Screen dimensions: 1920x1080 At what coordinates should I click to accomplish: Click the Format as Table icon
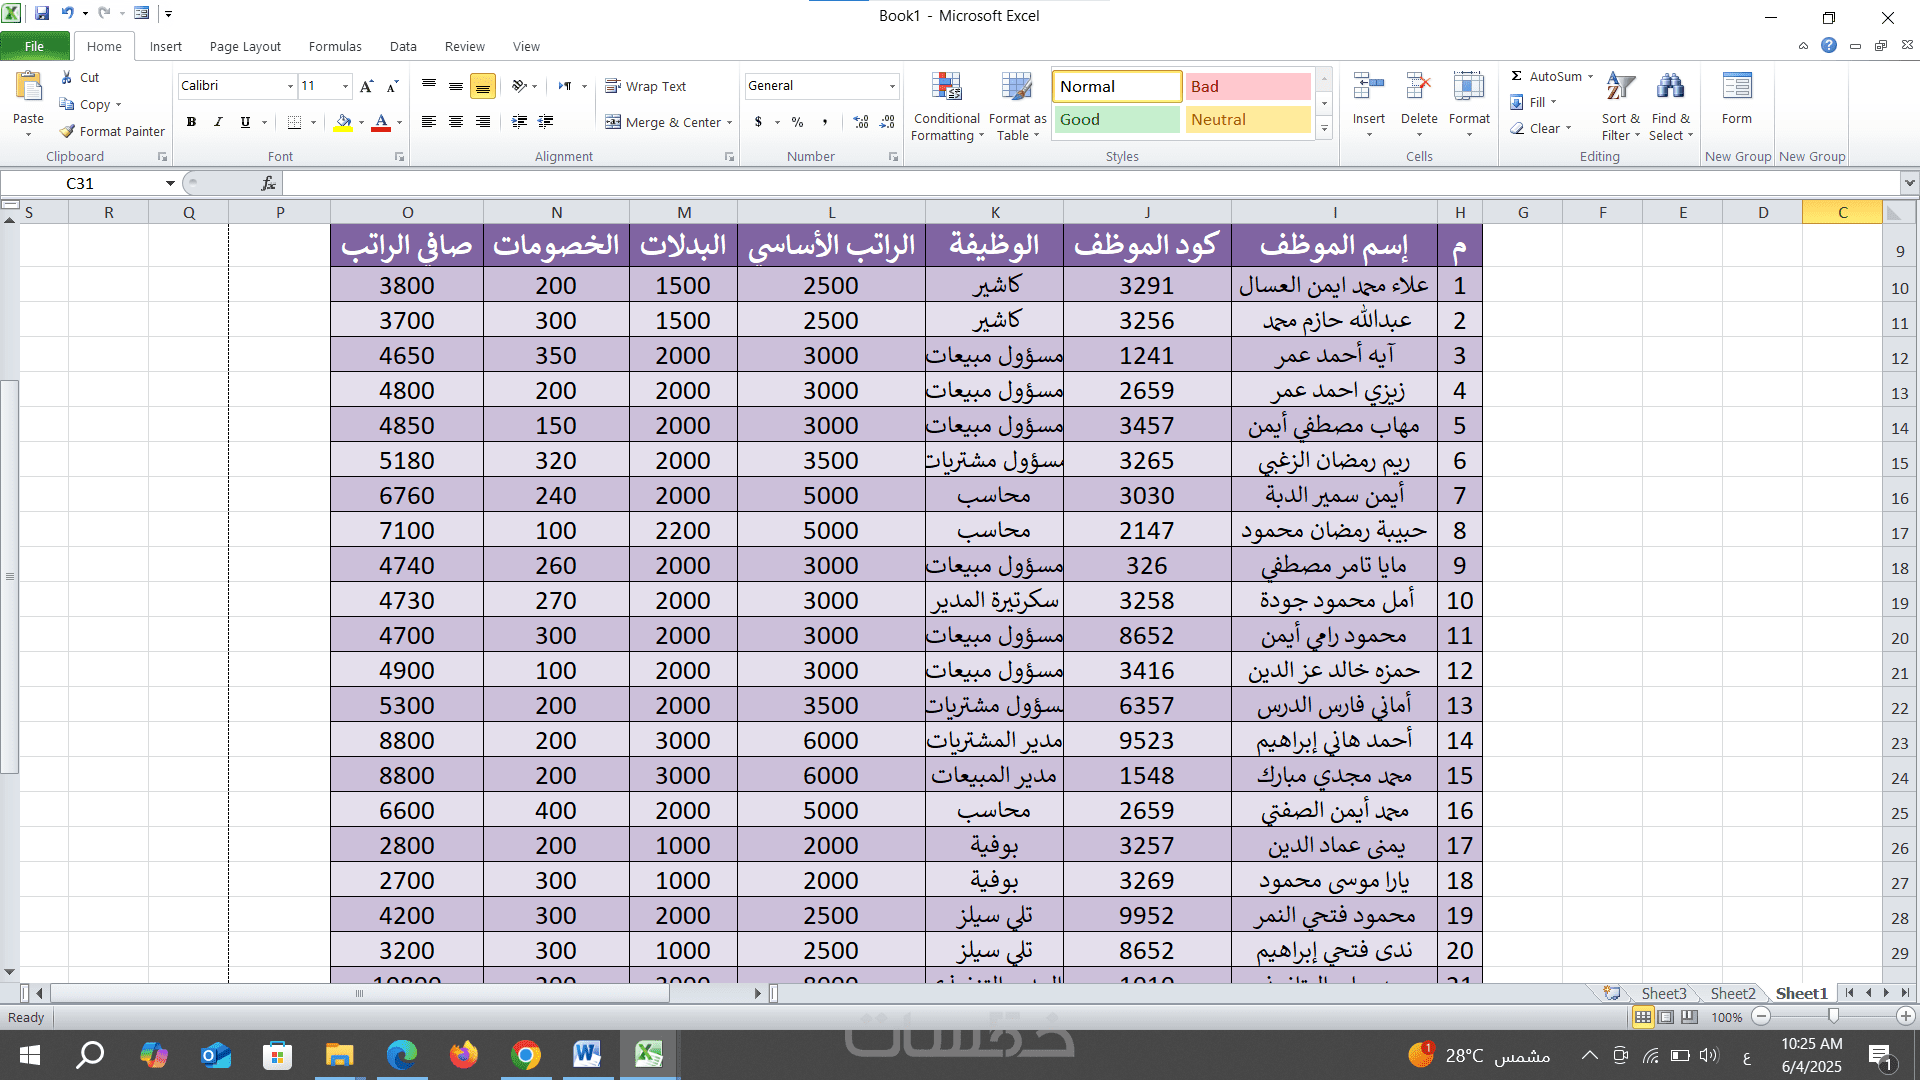coord(1017,88)
